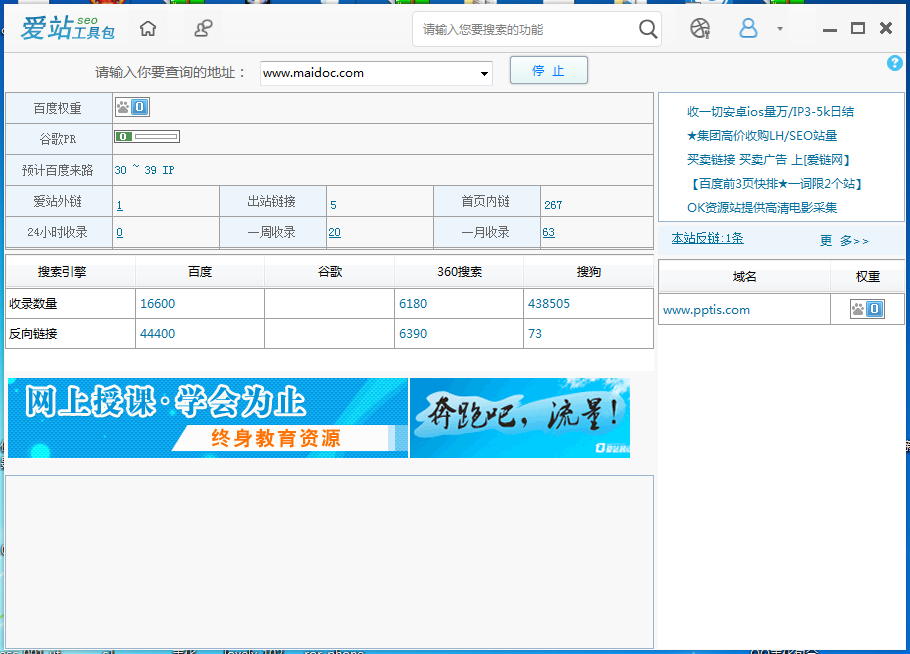Go to the home page icon
Viewport: 910px width, 654px height.
tap(148, 28)
